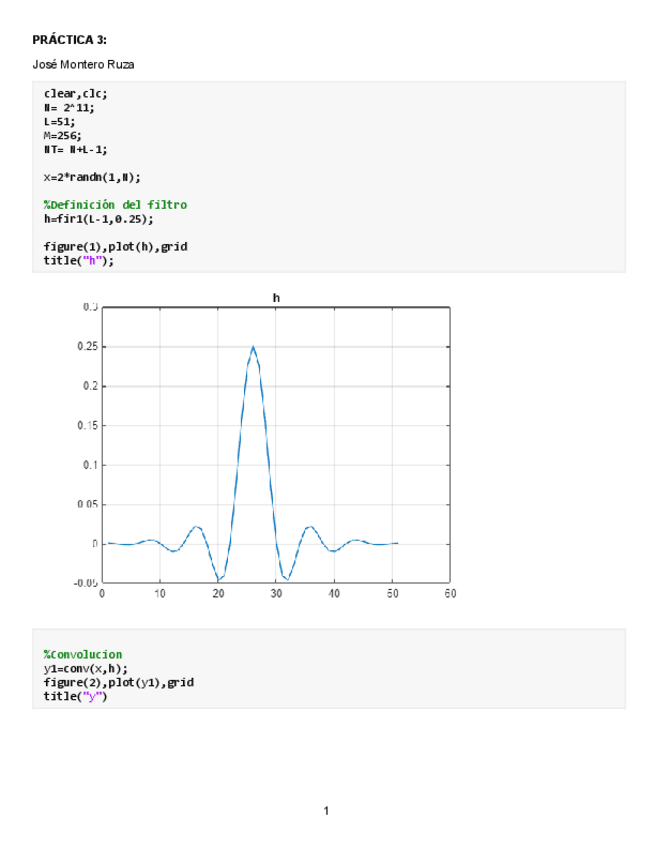This screenshot has width=655, height=848.
Task: Click the heading "PRÁCTICA 3:"
Action: pos(69,39)
